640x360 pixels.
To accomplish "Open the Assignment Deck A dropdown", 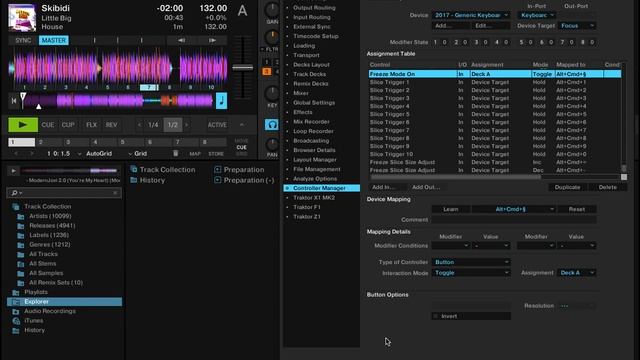I will tap(577, 273).
